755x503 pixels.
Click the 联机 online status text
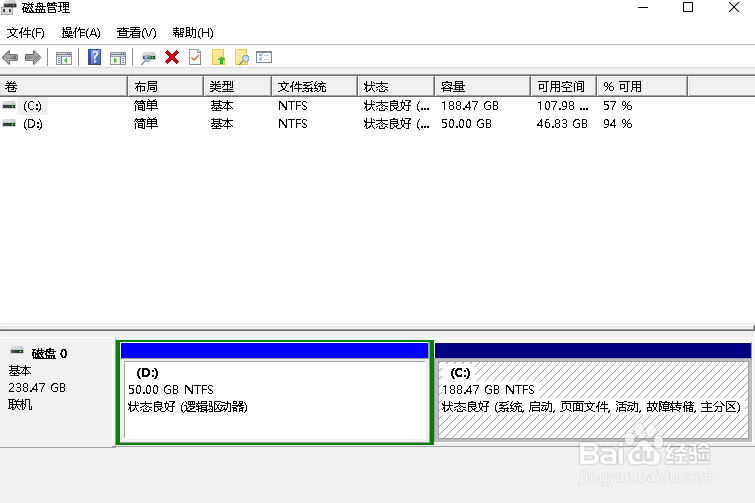point(20,405)
